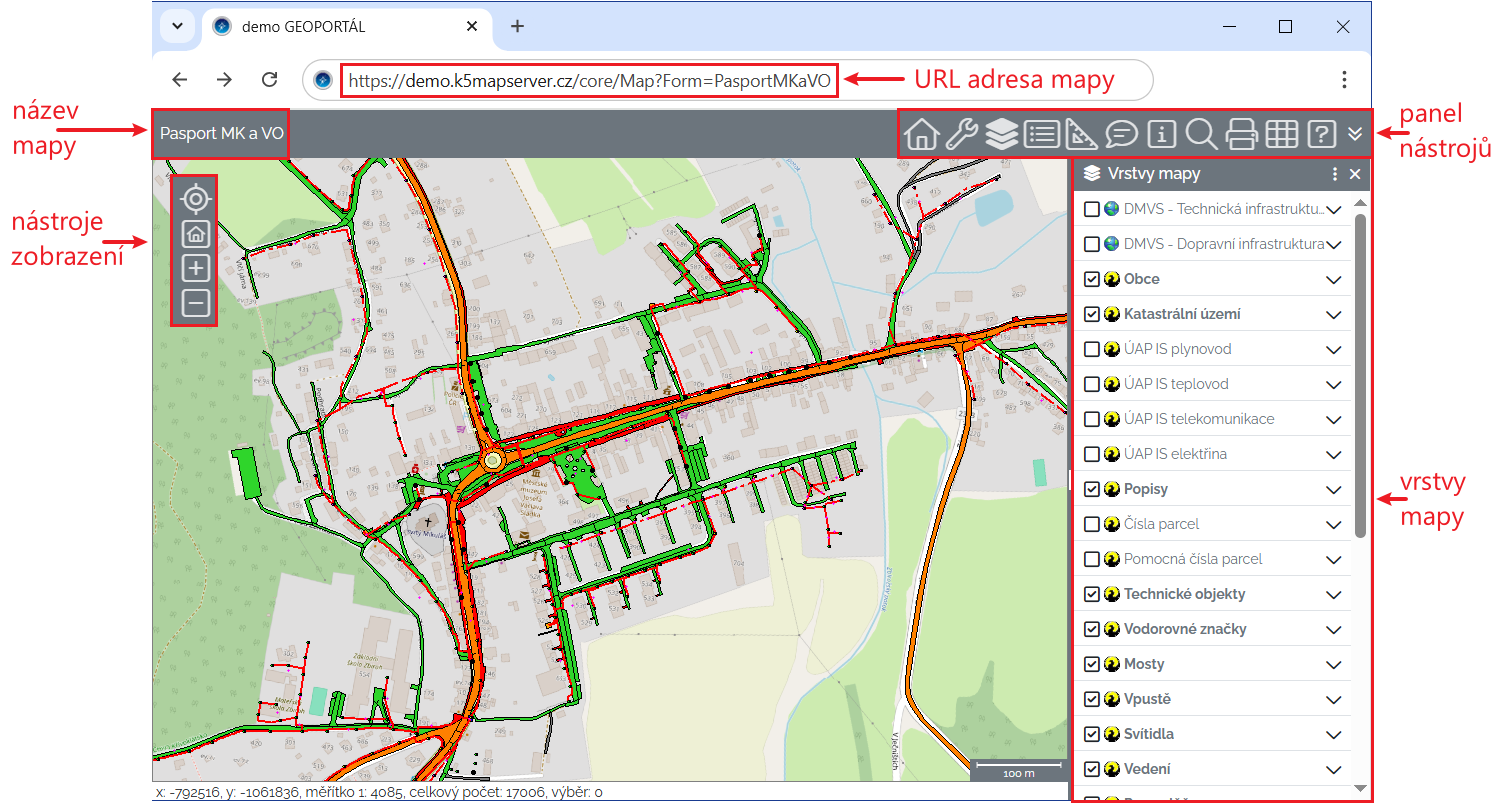Expand the Obce layer chevron
The image size is (1501, 807).
click(1333, 280)
